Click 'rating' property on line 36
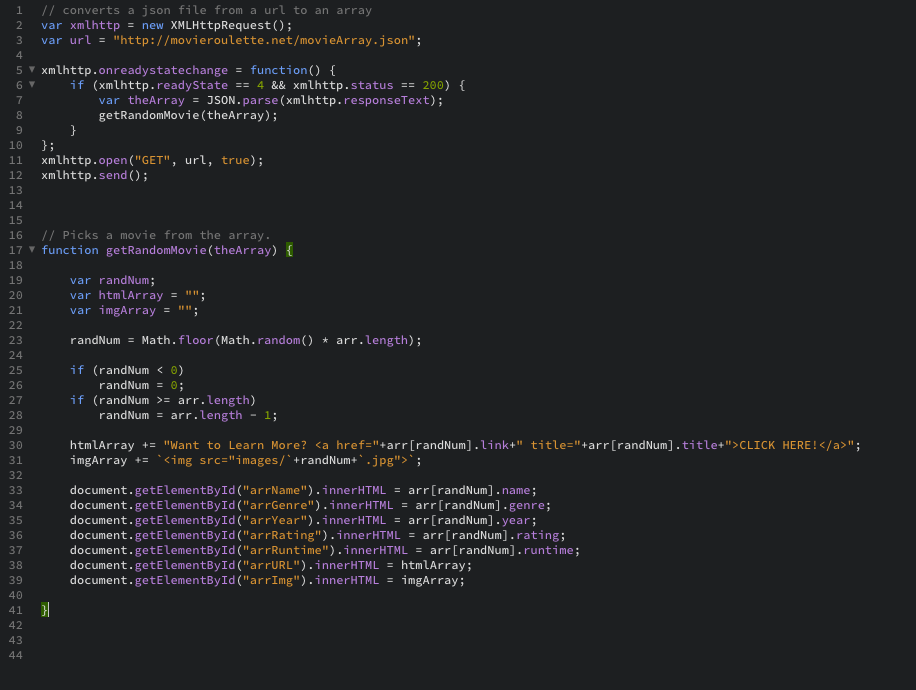 point(537,535)
